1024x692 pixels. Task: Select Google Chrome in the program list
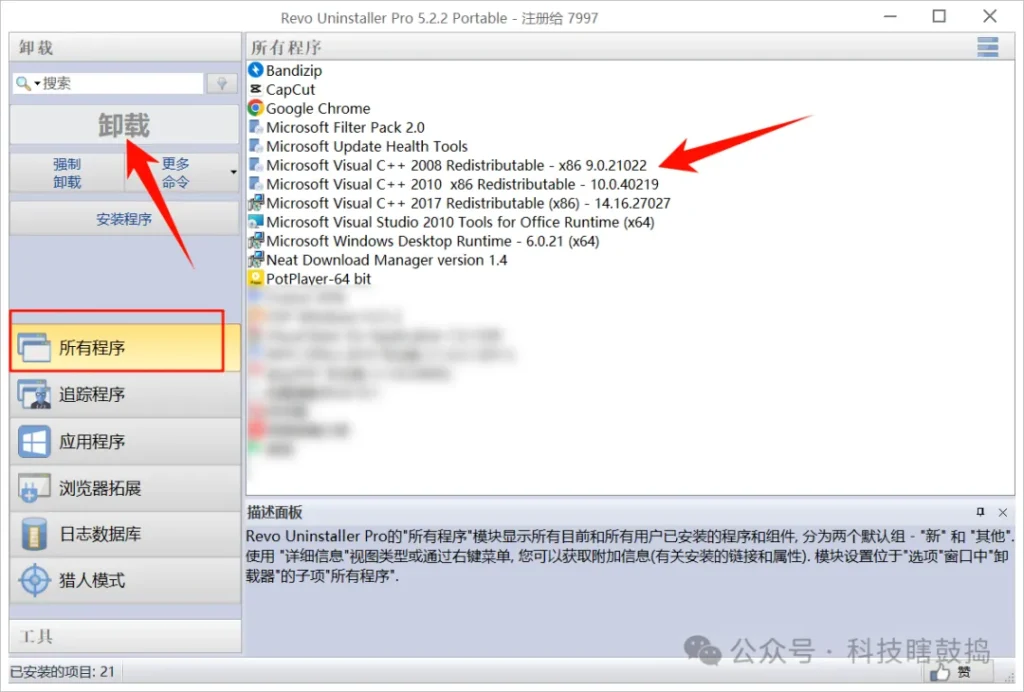click(310, 108)
